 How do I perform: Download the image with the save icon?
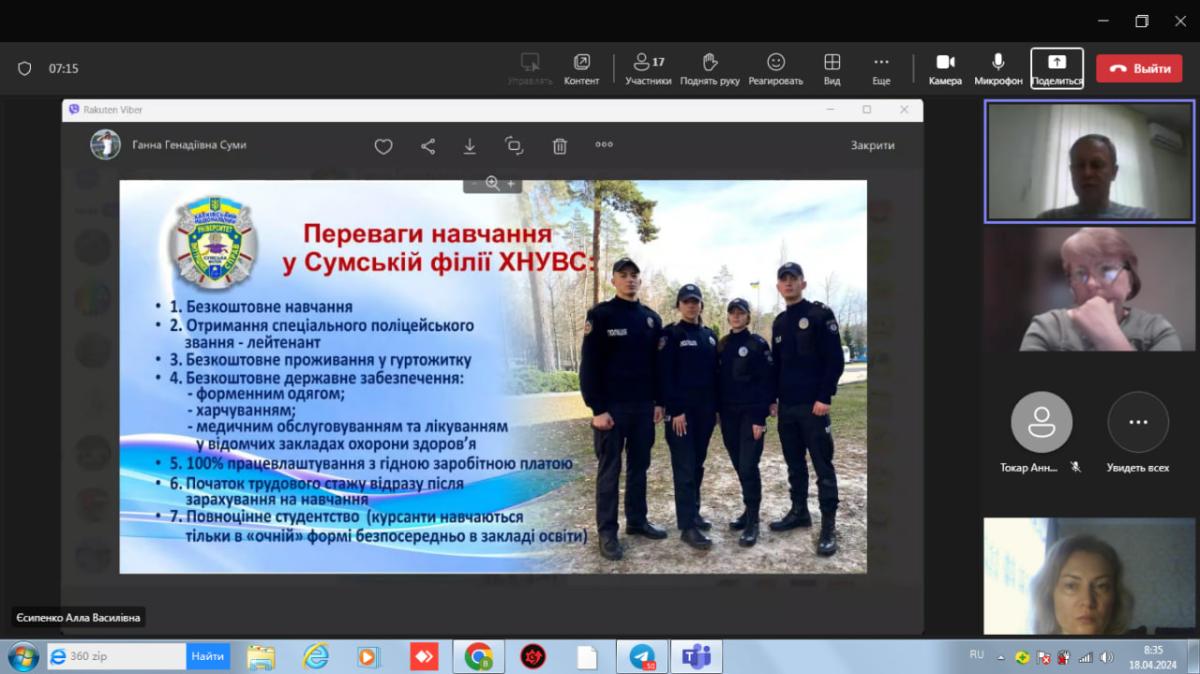click(470, 146)
